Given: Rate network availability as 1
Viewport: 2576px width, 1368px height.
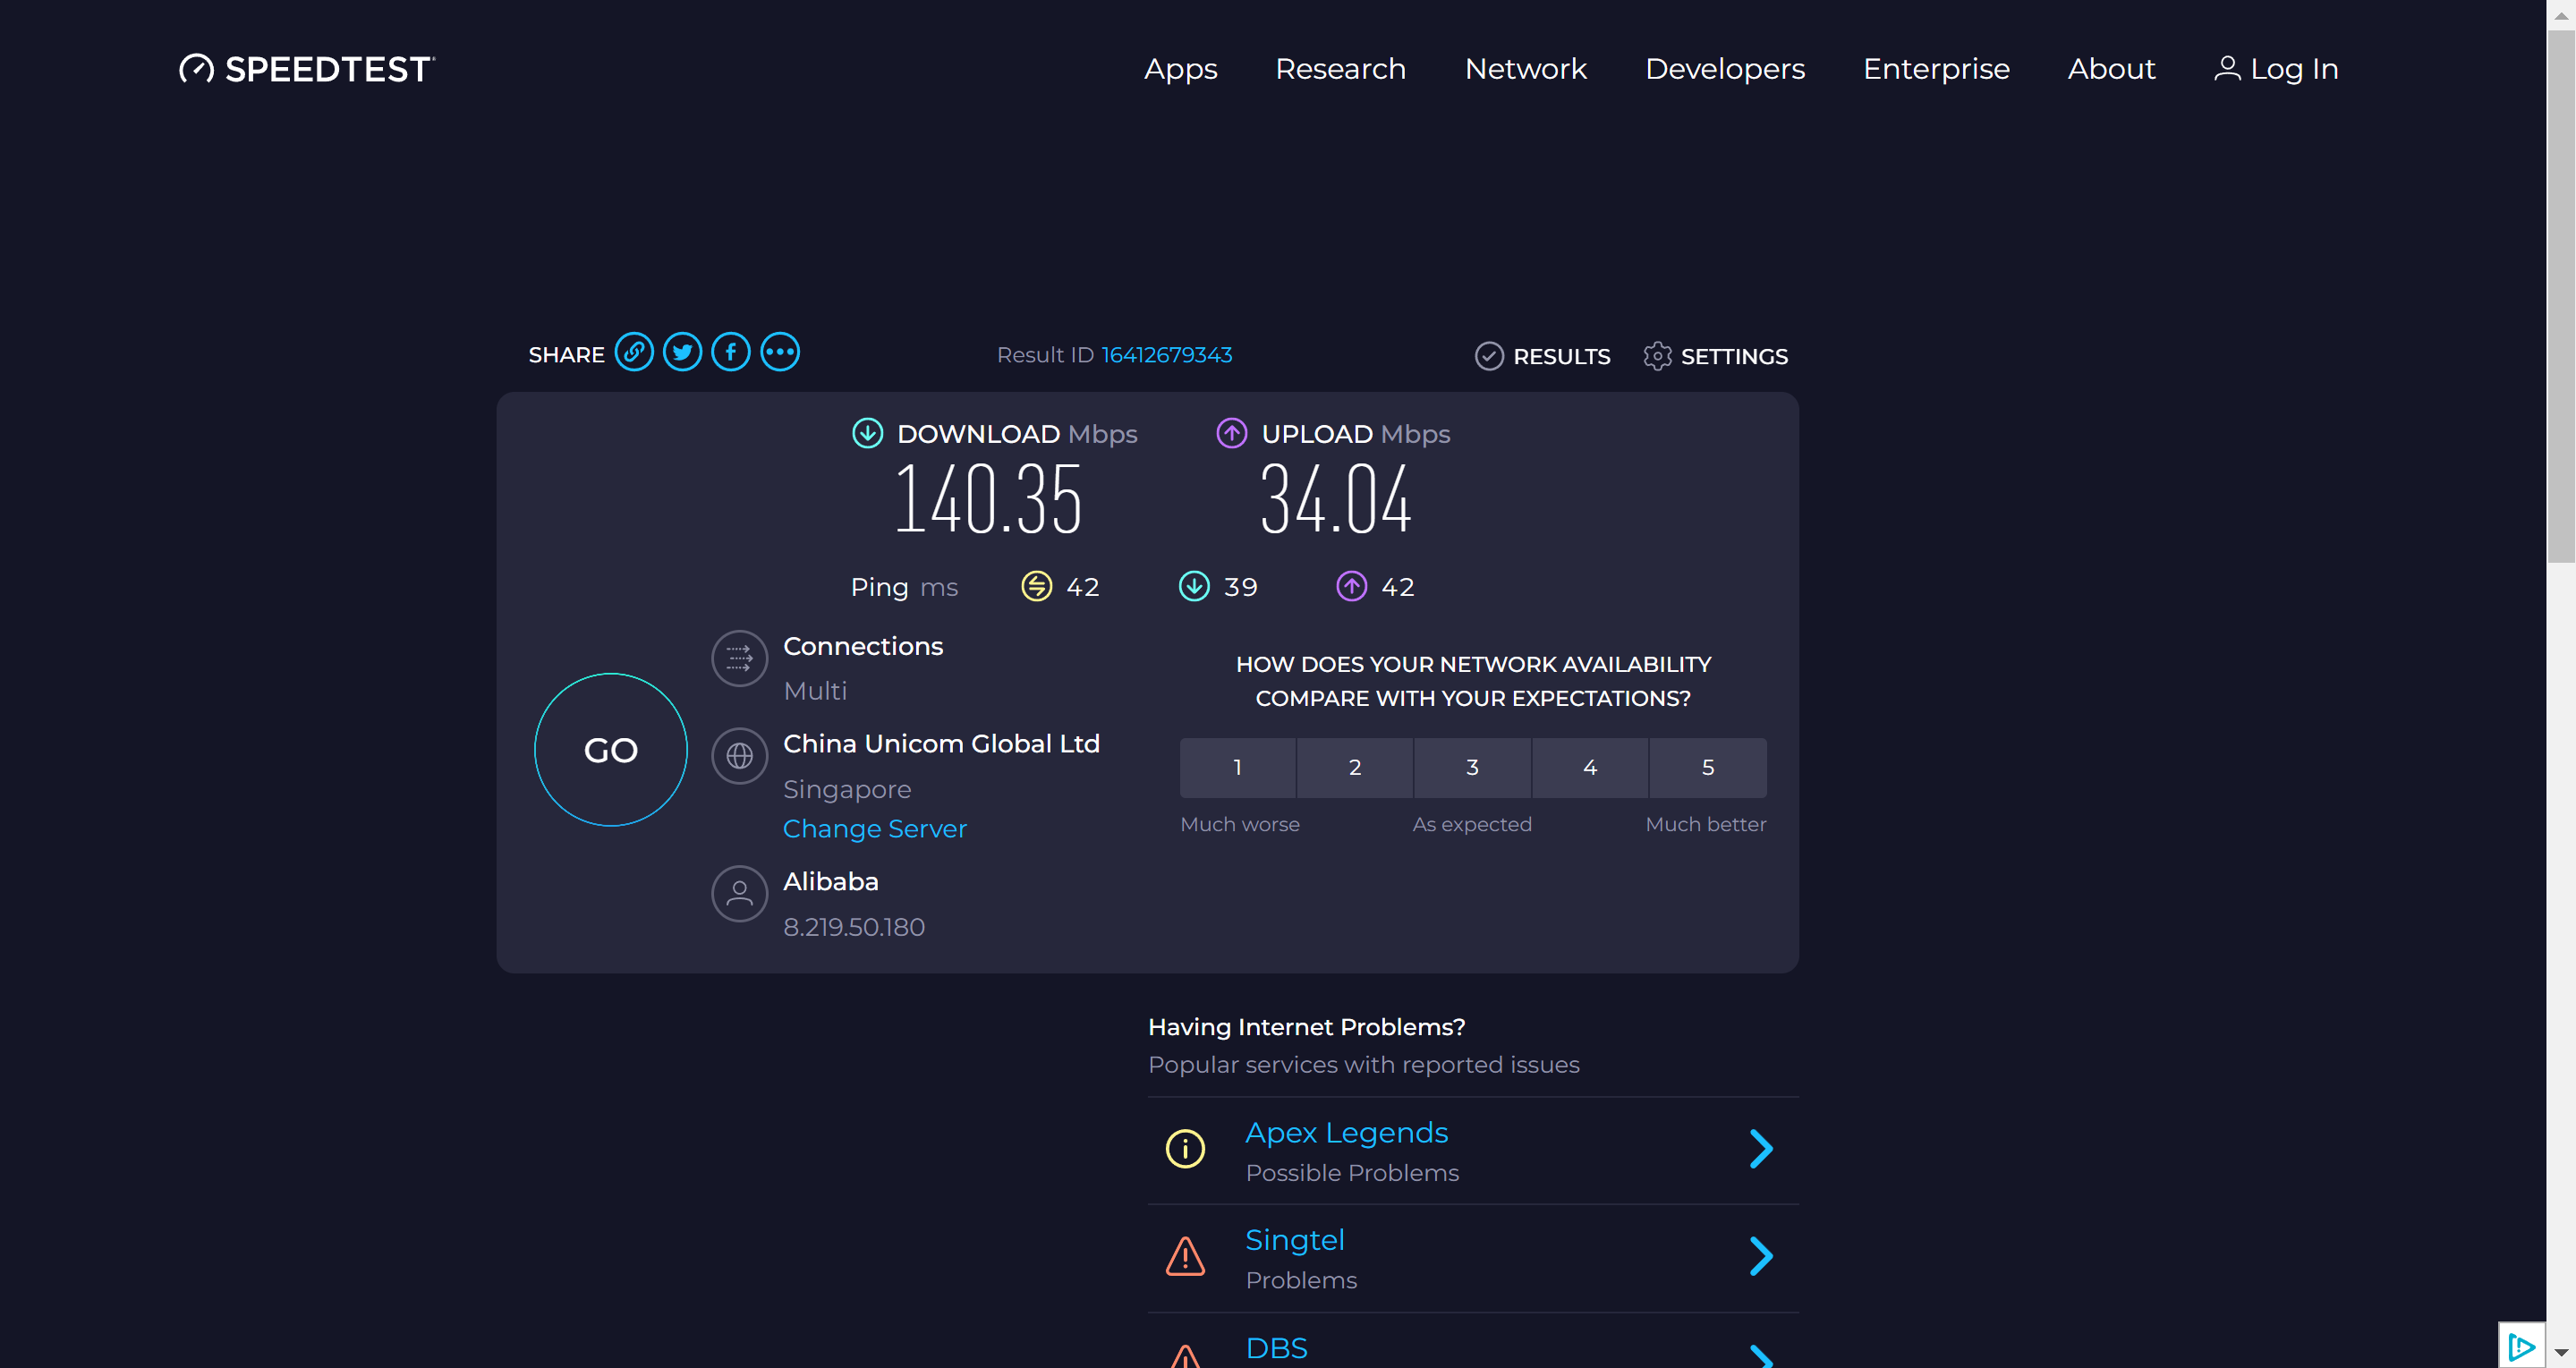Looking at the screenshot, I should tap(1237, 767).
